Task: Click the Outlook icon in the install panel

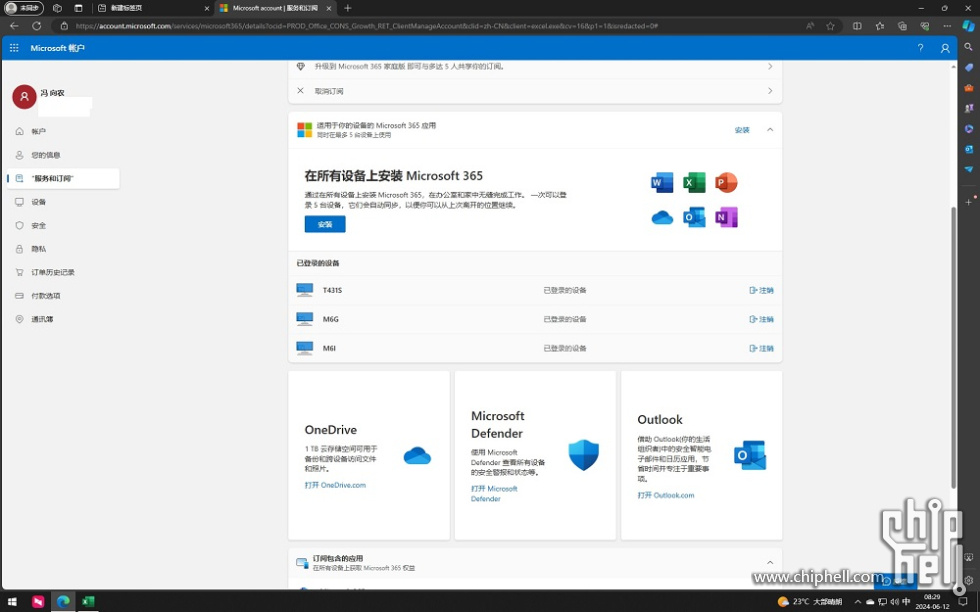Action: pyautogui.click(x=694, y=218)
